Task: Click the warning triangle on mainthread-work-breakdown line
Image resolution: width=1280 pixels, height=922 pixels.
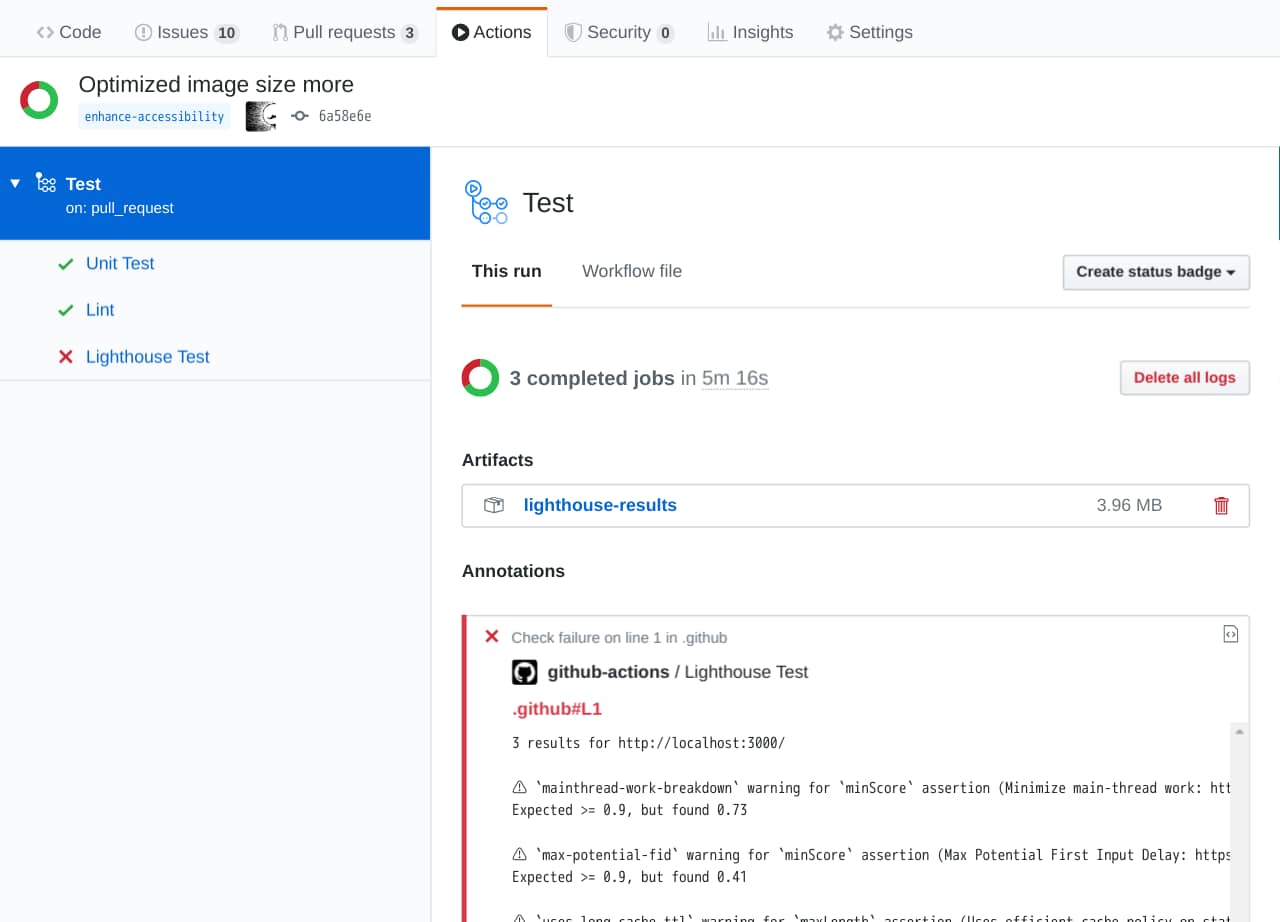Action: tap(518, 787)
